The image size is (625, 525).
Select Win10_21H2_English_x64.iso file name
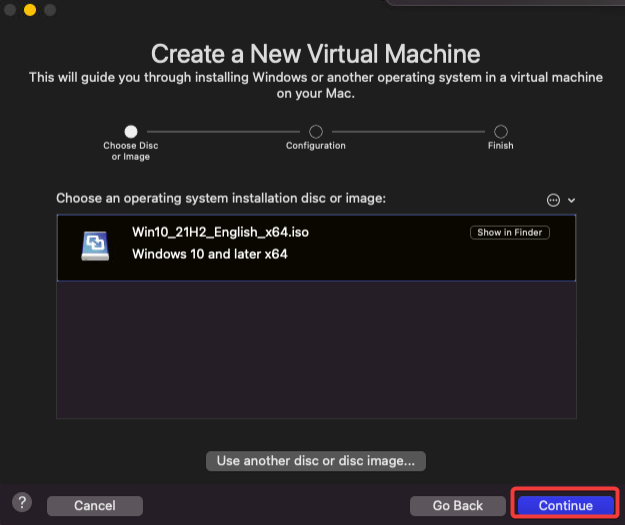pos(220,232)
